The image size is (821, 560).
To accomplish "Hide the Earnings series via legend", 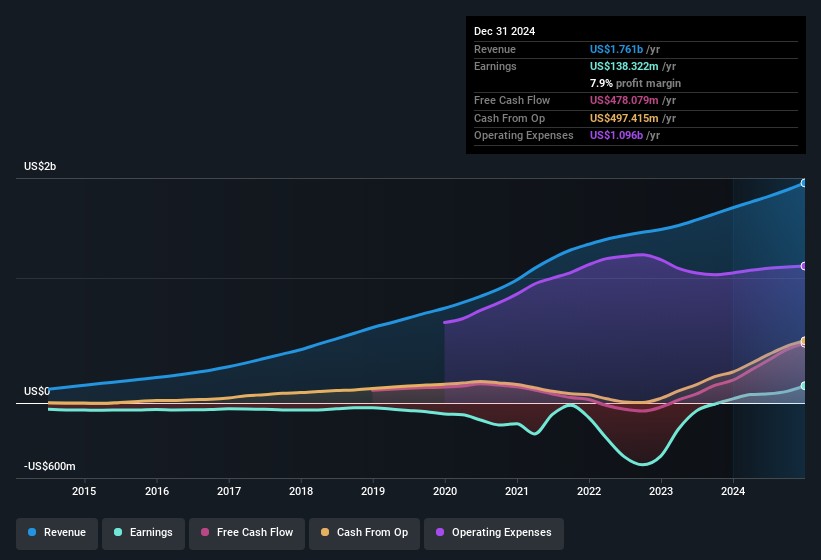I will tap(143, 533).
